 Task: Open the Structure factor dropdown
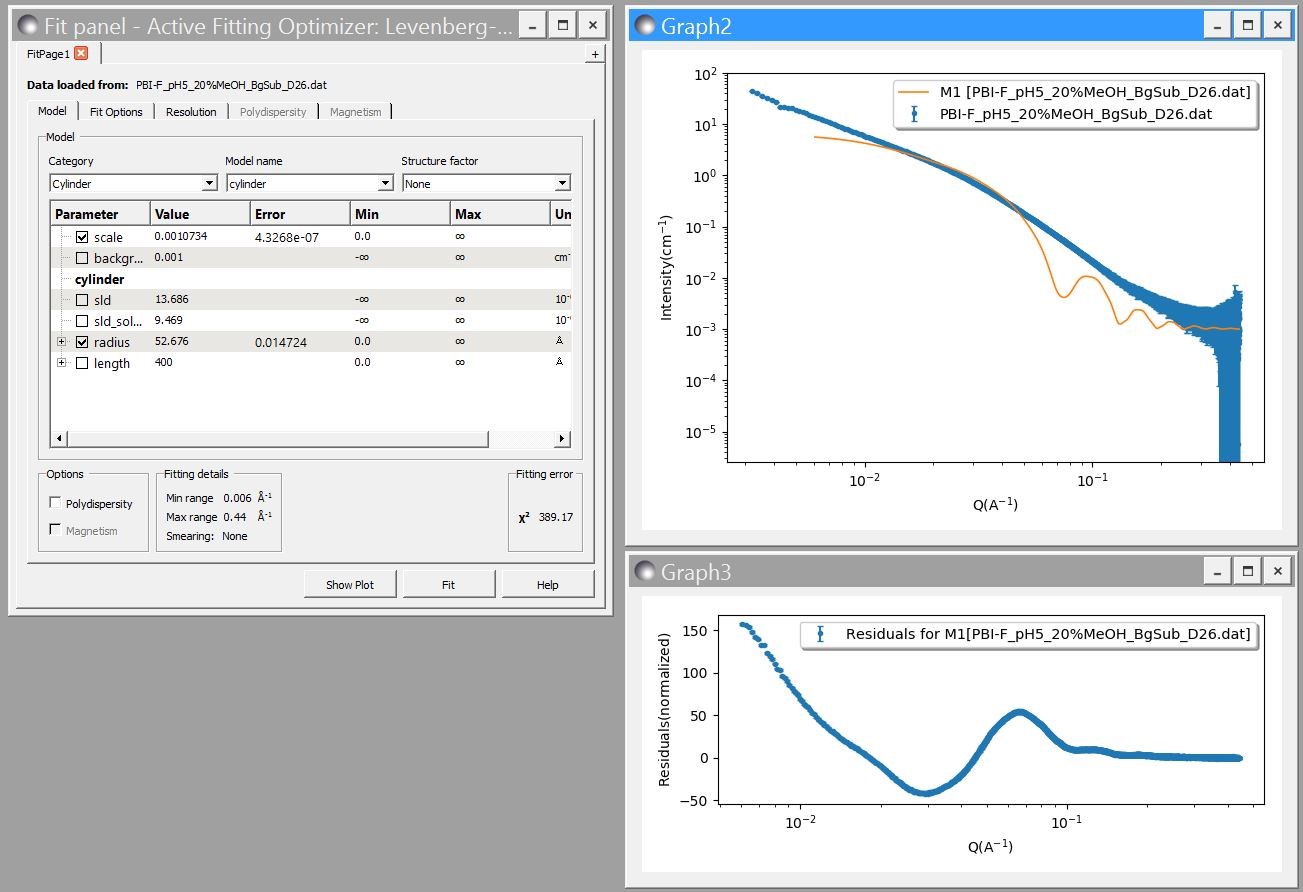pos(486,183)
